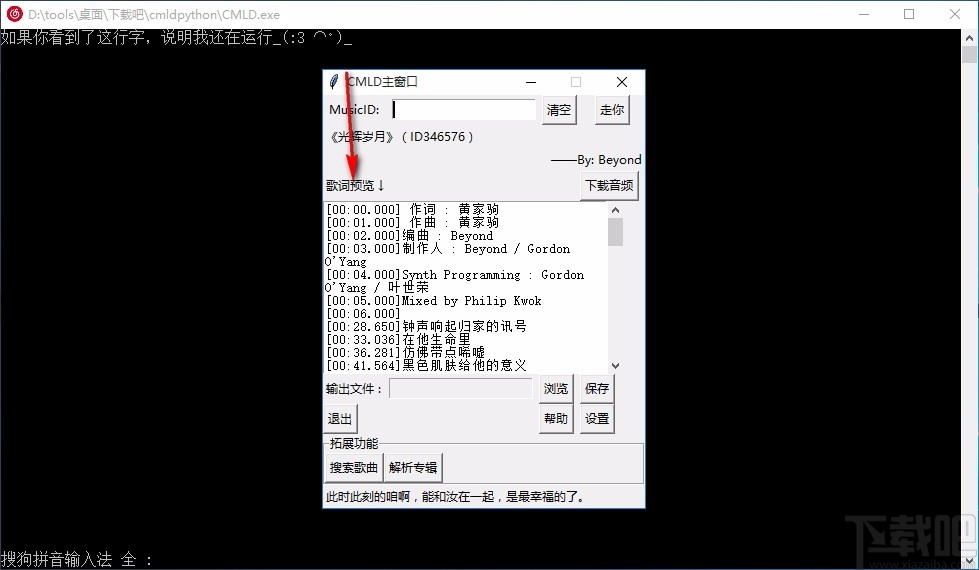Open 帮助 help
The image size is (979, 570).
coord(556,418)
